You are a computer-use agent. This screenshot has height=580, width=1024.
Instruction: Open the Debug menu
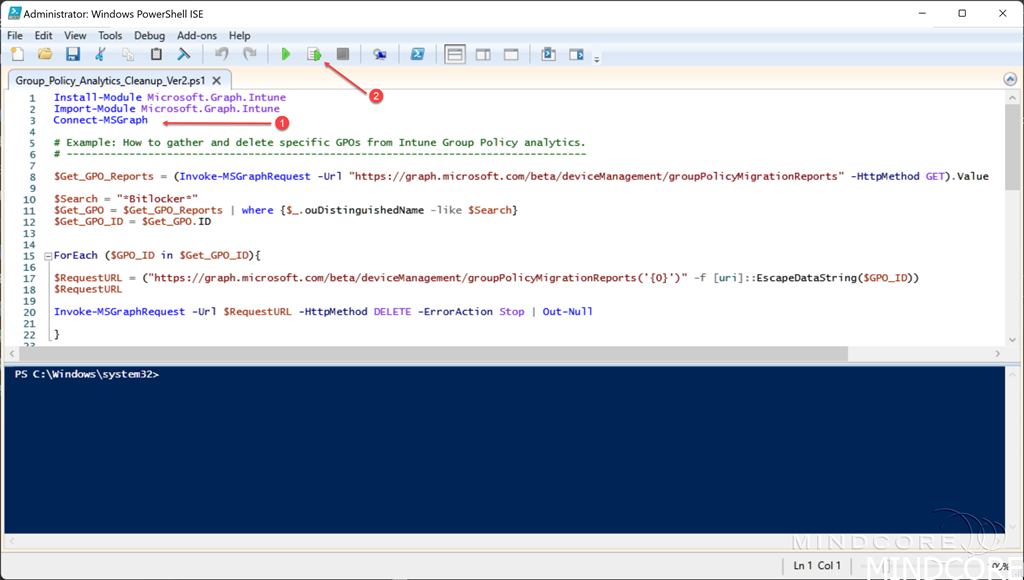point(150,35)
